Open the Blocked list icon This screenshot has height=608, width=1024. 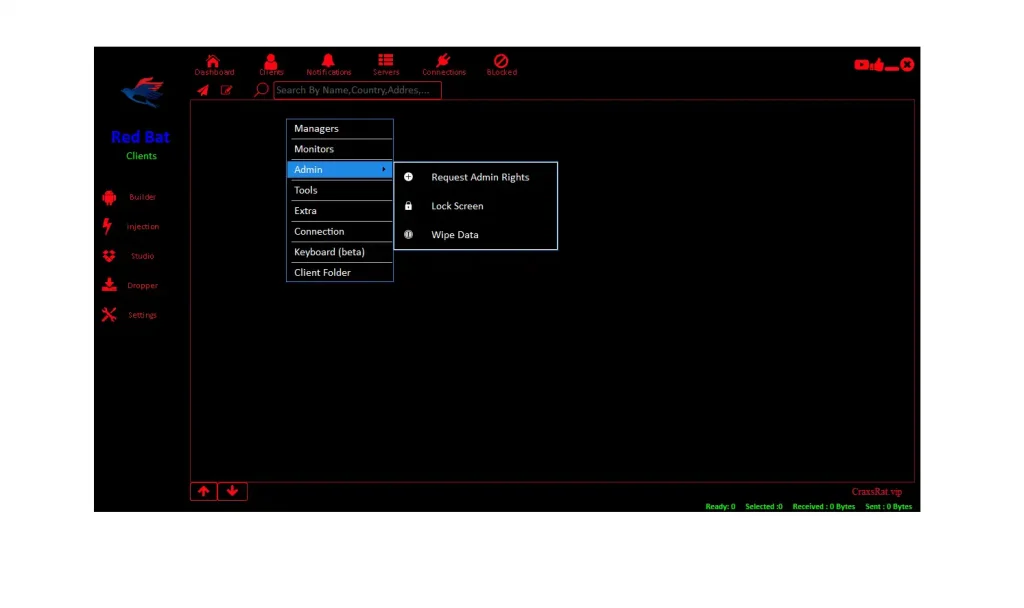tap(501, 63)
